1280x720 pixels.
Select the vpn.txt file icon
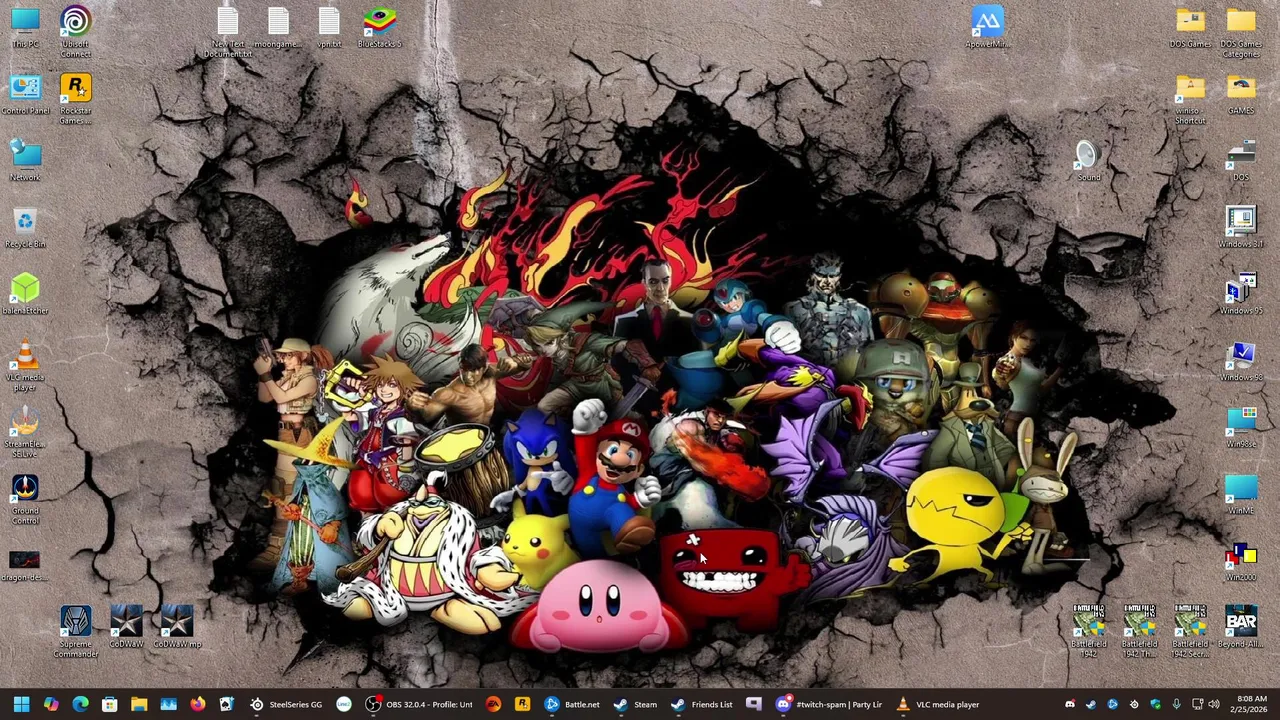point(329,28)
